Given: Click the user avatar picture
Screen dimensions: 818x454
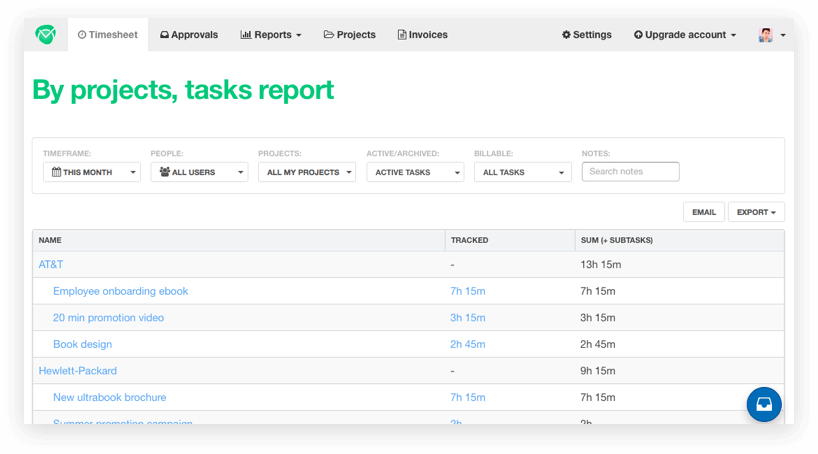Looking at the screenshot, I should coord(765,35).
